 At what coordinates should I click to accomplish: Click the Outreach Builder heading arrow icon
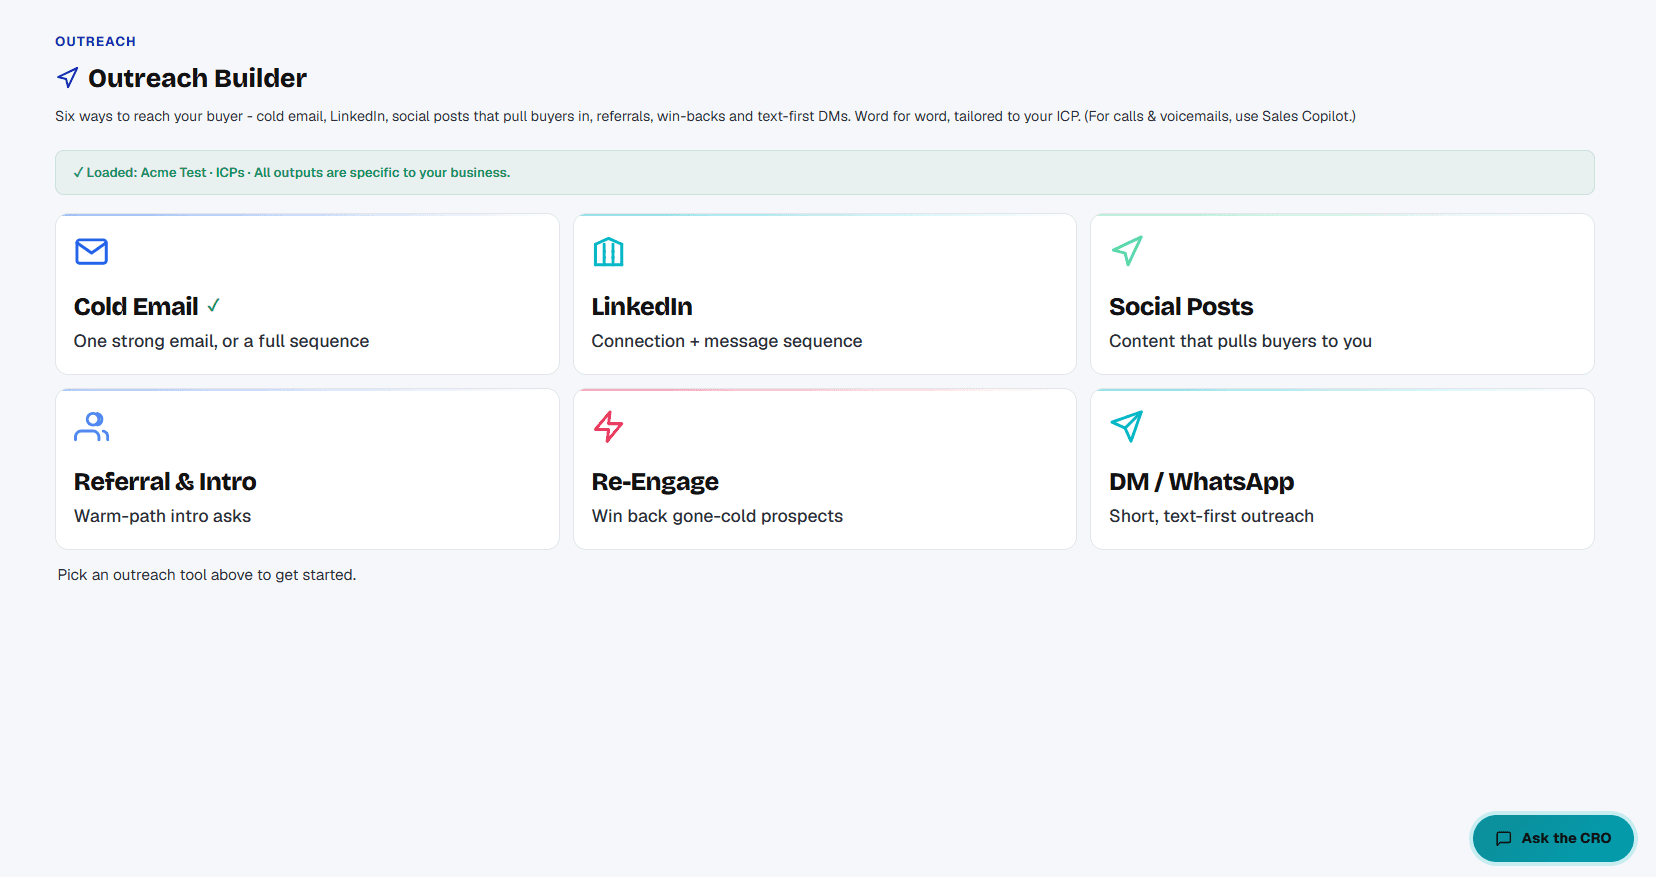coord(68,78)
